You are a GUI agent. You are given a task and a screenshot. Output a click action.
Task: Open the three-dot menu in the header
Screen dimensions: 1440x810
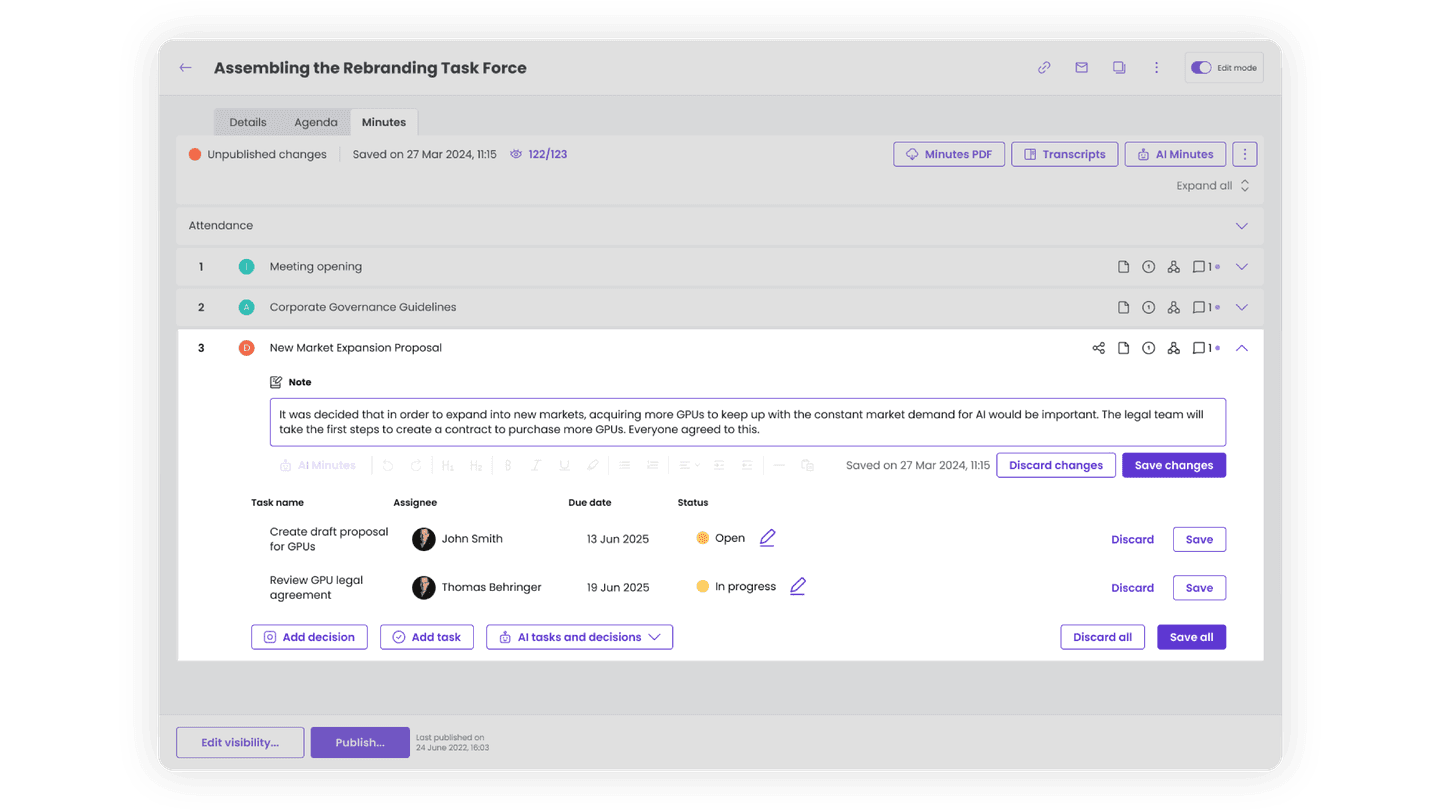coord(1156,68)
